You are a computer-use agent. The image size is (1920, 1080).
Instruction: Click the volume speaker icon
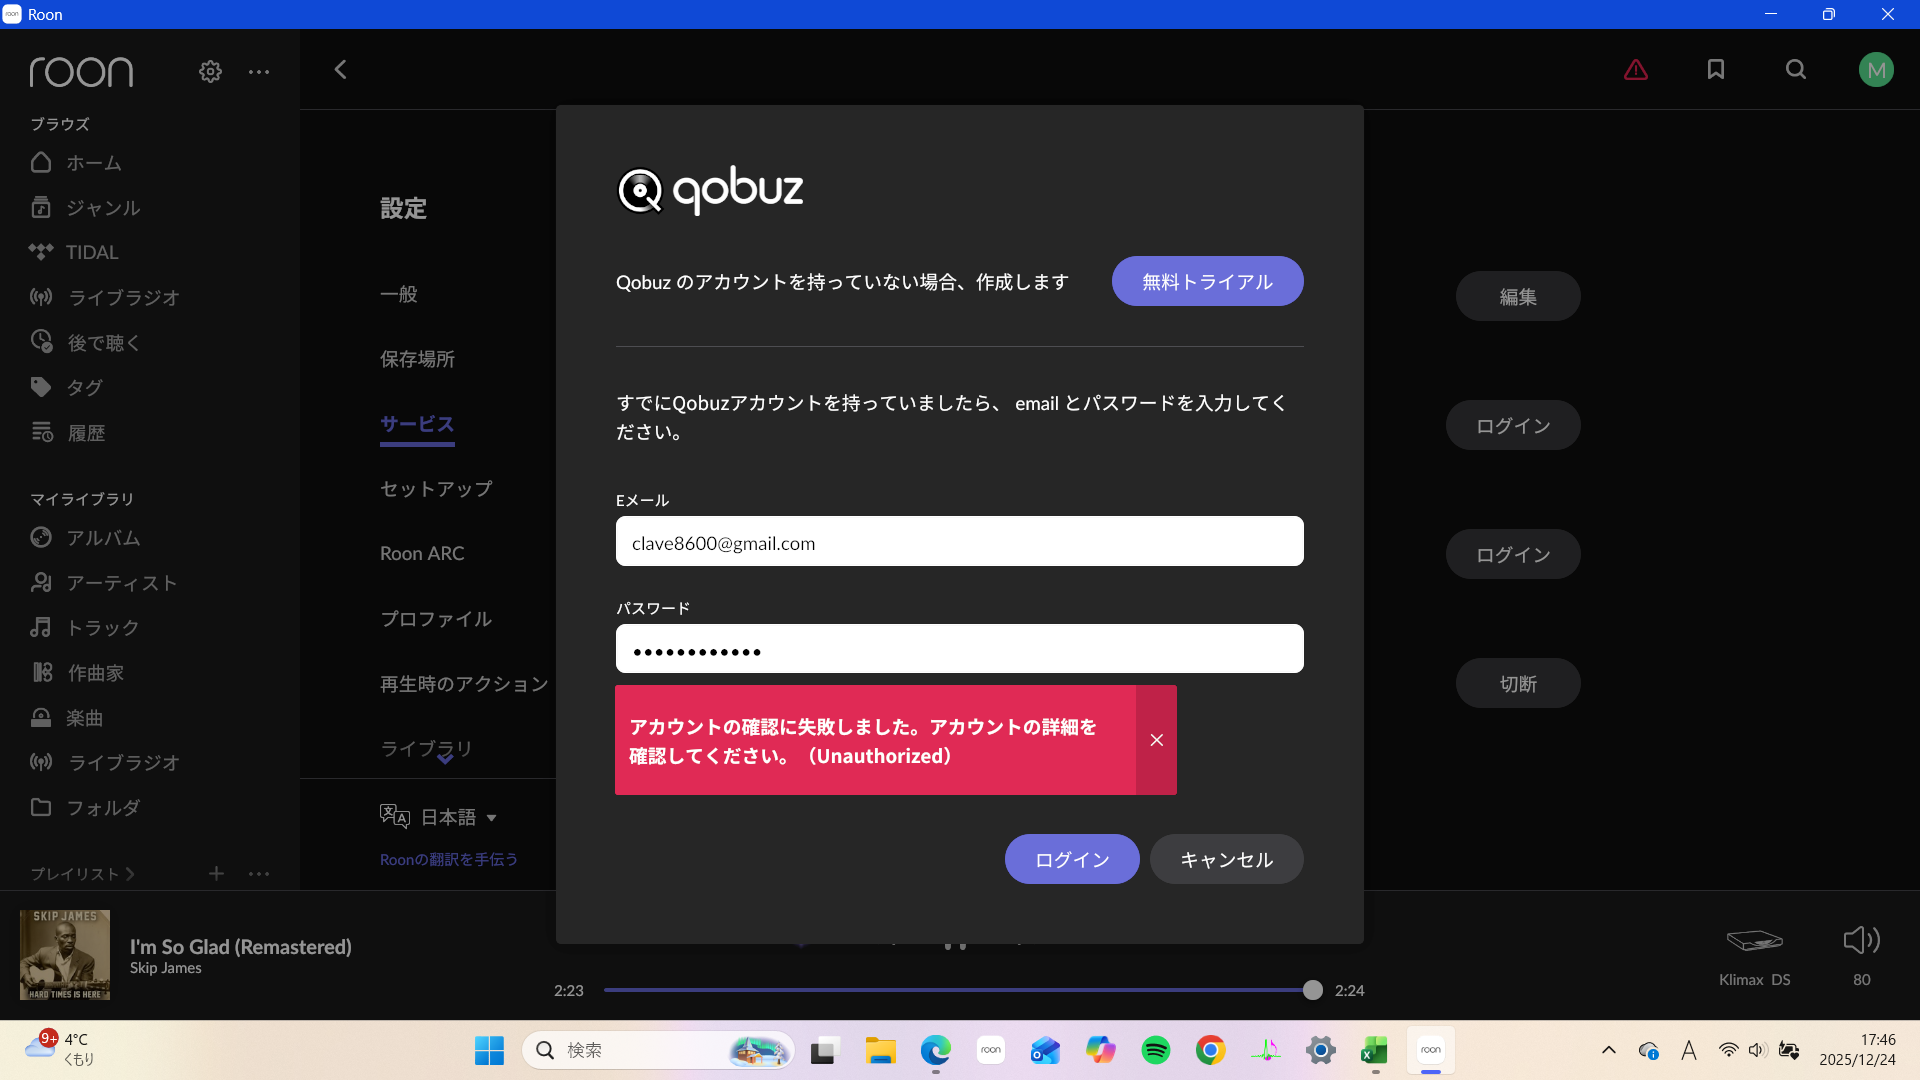click(x=1861, y=940)
